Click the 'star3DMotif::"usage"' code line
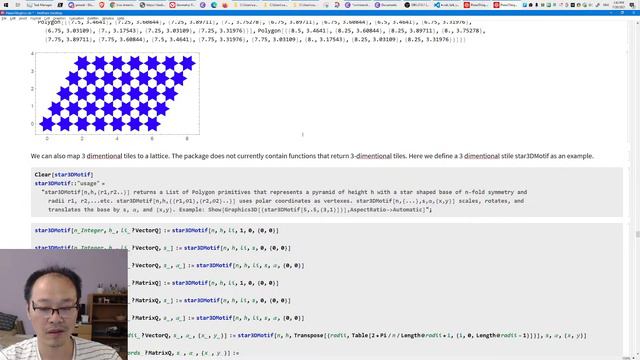The height and width of the screenshot is (360, 640). pyautogui.click(x=69, y=183)
